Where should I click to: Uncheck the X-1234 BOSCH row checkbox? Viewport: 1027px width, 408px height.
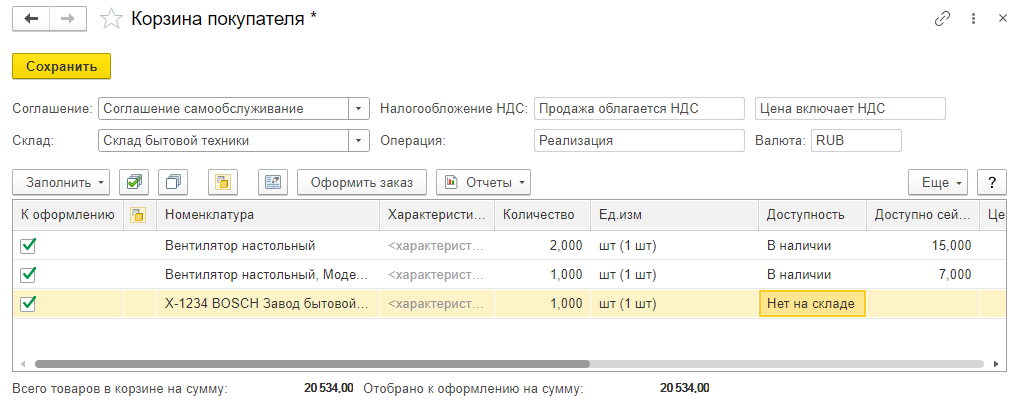pyautogui.click(x=28, y=303)
